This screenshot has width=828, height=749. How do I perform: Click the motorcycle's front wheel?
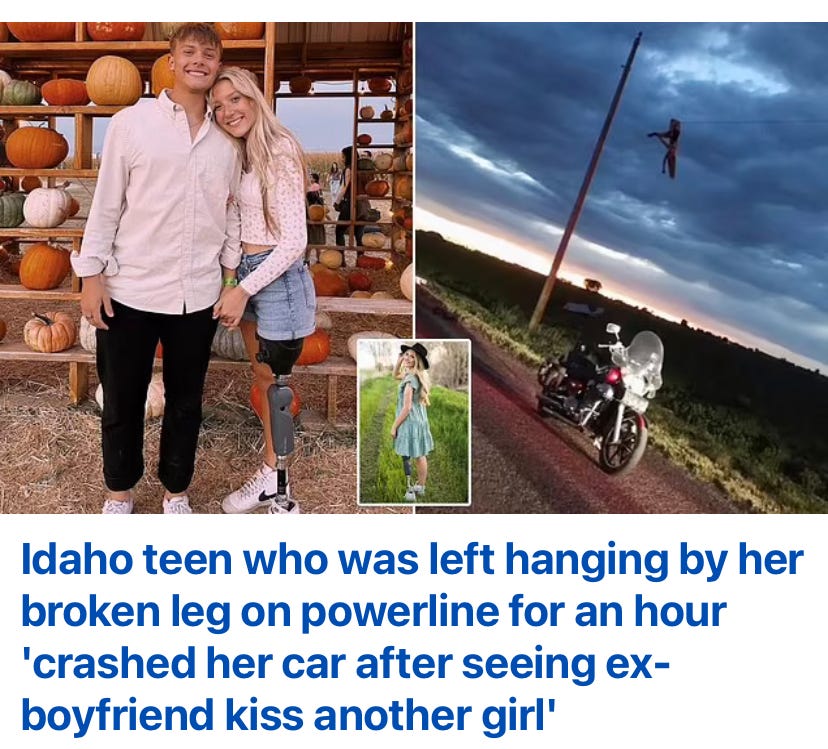[x=622, y=444]
